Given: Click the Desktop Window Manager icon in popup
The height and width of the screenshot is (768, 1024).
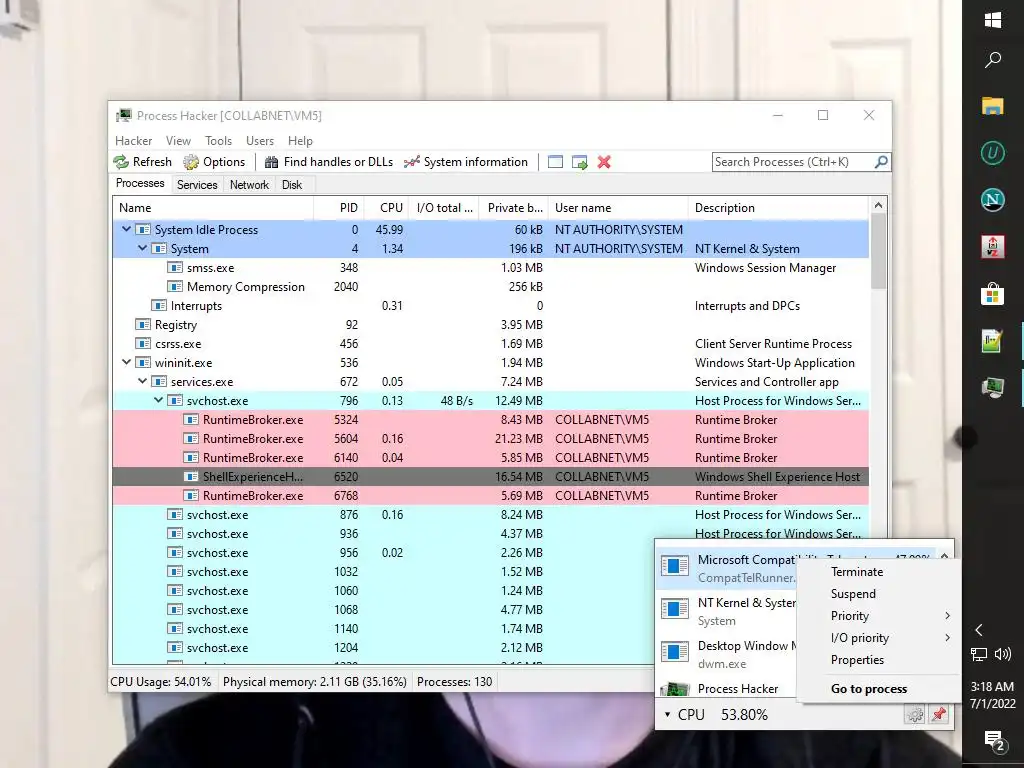Looking at the screenshot, I should point(675,652).
